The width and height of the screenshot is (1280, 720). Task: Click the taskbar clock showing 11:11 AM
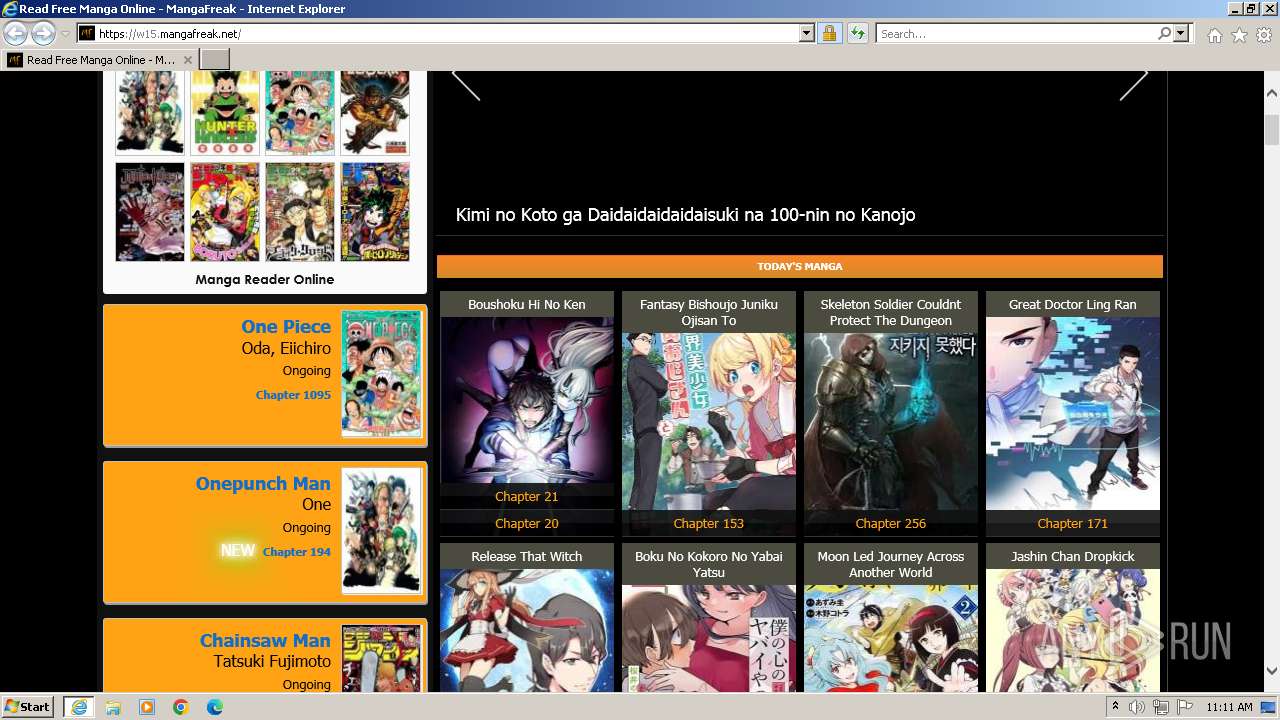(x=1229, y=707)
